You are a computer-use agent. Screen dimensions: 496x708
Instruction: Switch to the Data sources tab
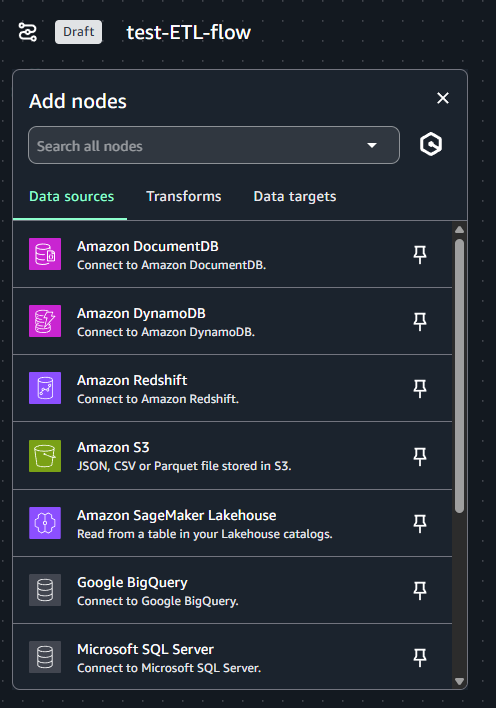(71, 196)
